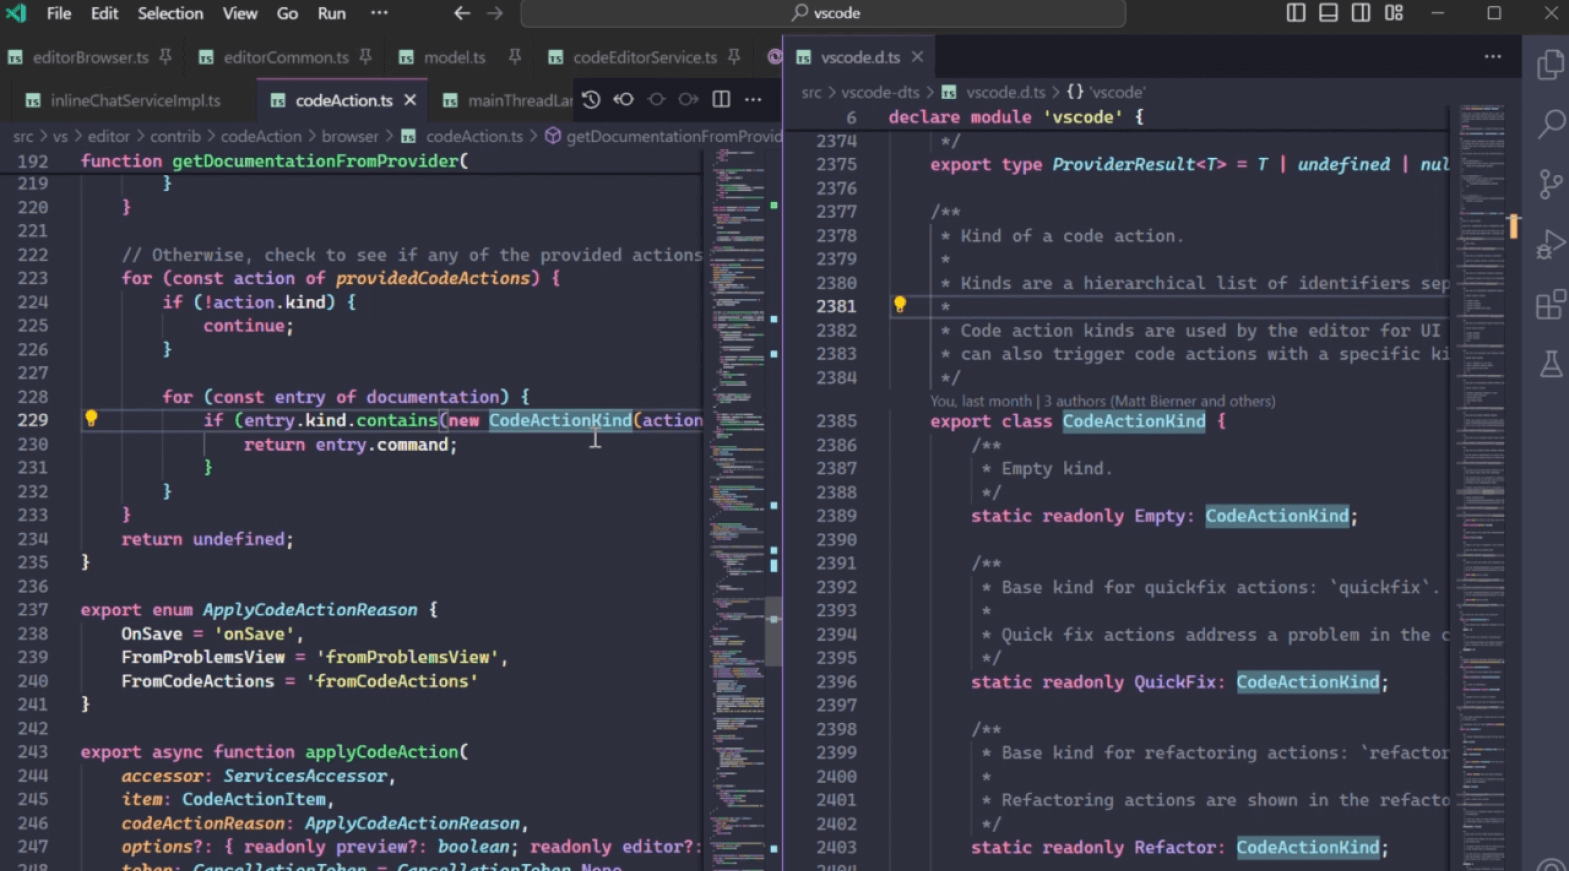The width and height of the screenshot is (1569, 871).
Task: Click the middle circle revision icon
Action: pos(656,99)
